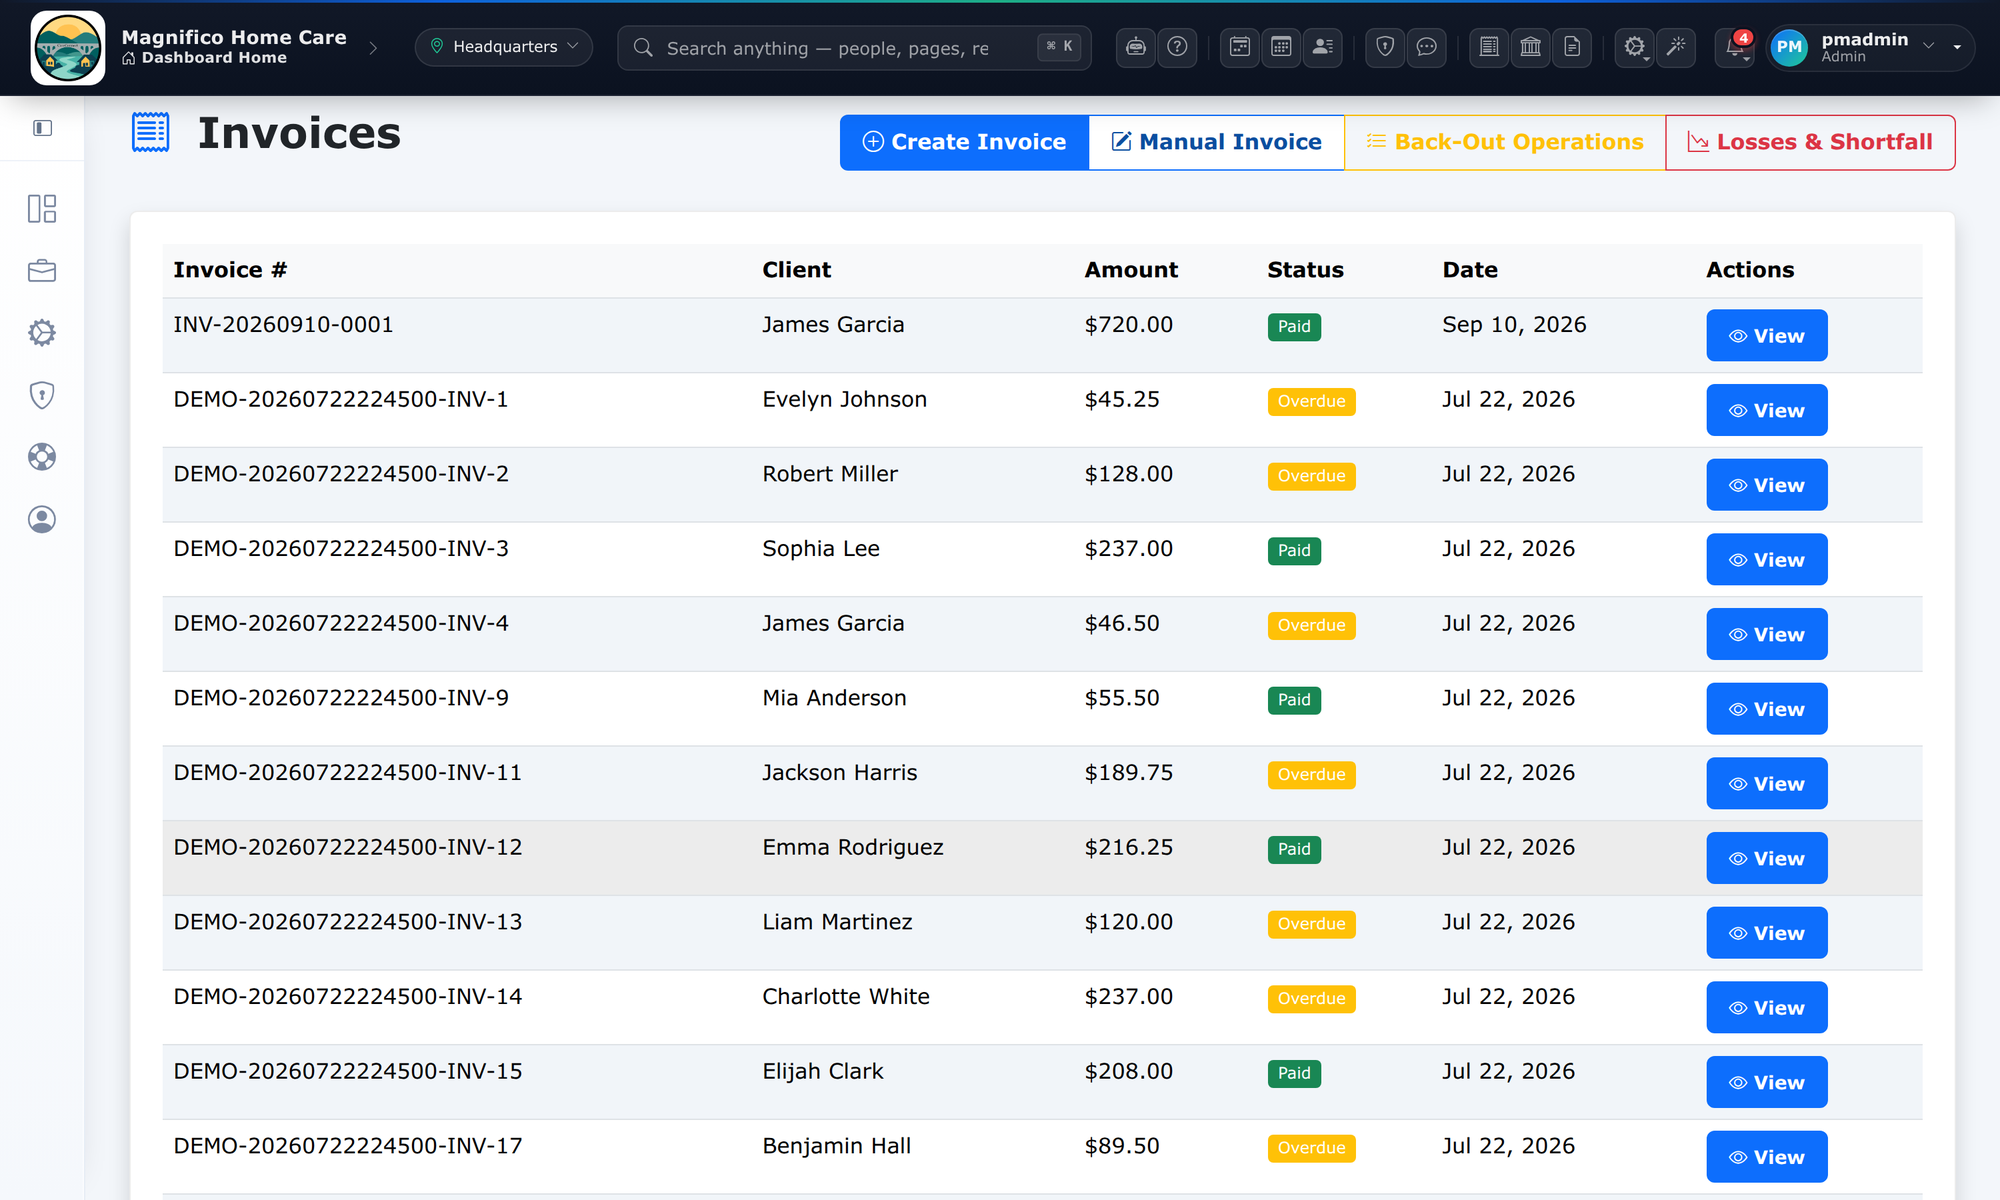View Sophia Lee's invoice
Screen dimensions: 2000x1200
point(1766,560)
